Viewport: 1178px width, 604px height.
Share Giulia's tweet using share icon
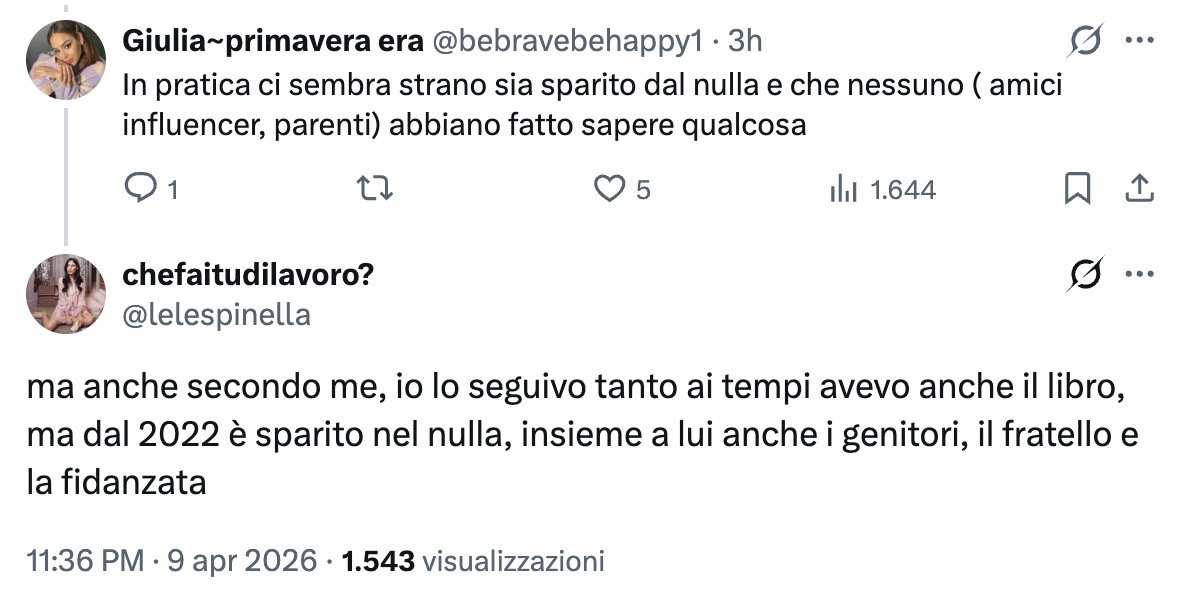1137,188
